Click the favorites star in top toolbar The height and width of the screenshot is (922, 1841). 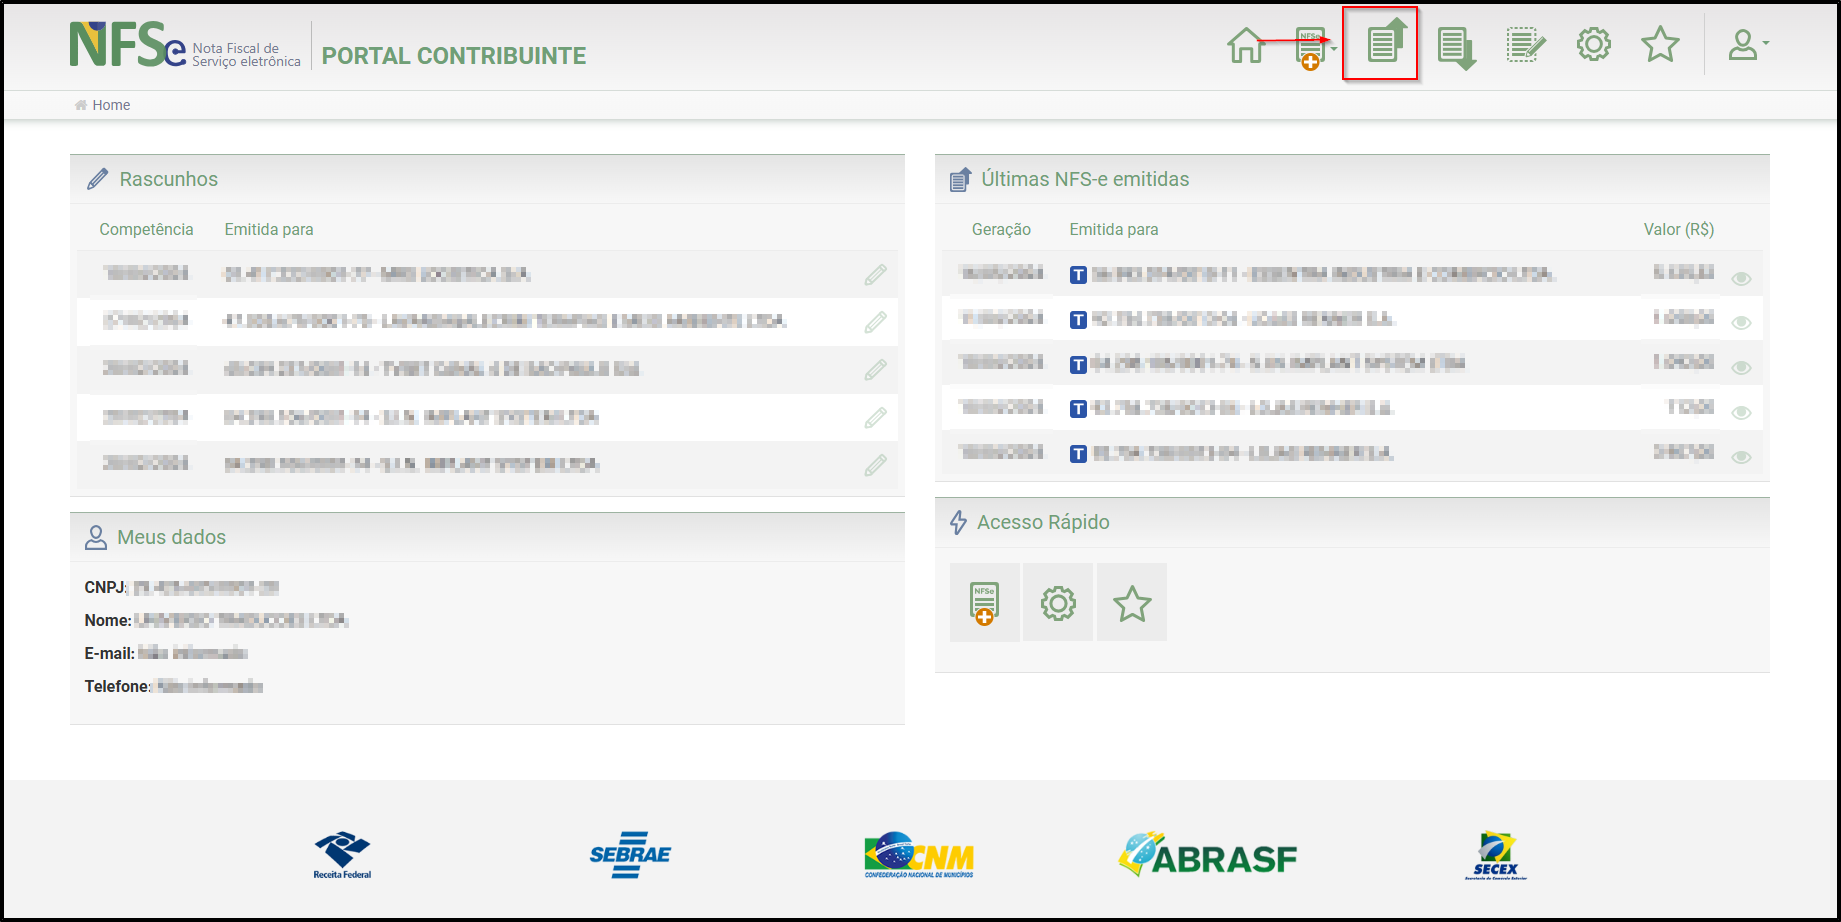pyautogui.click(x=1660, y=44)
